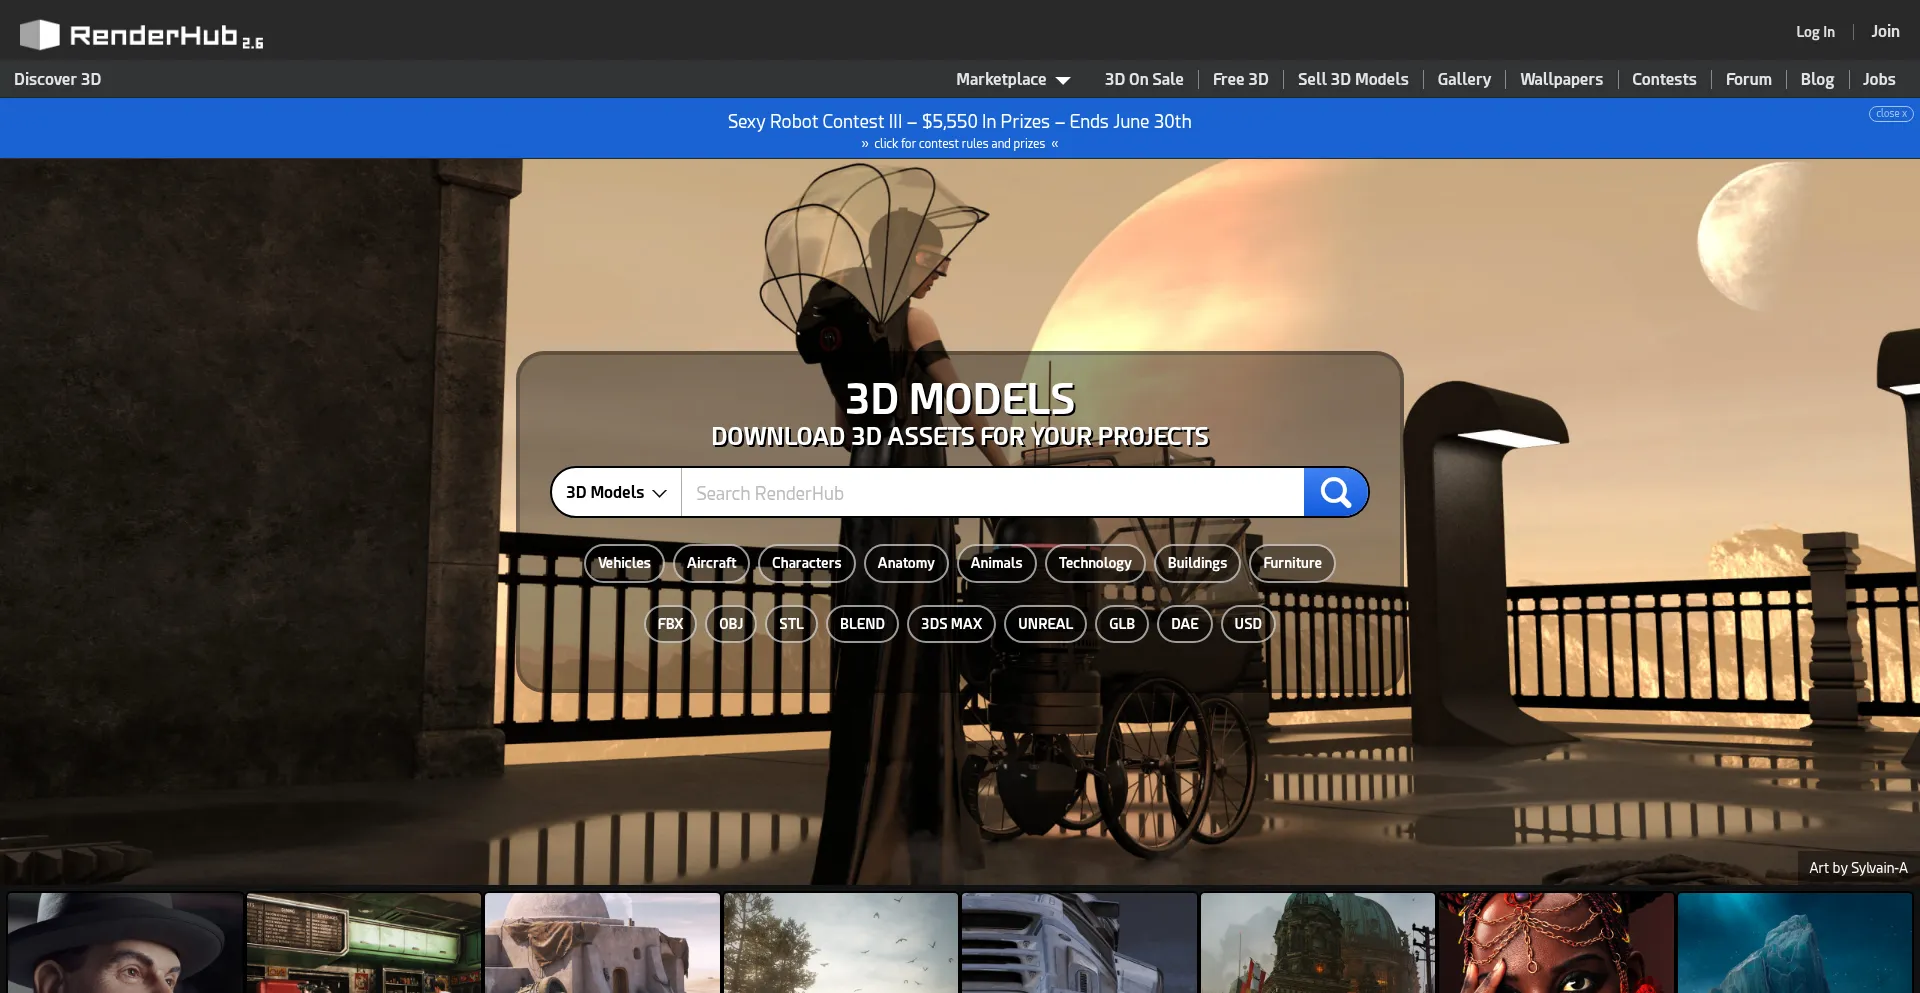Filter by 3DS MAX format
This screenshot has width=1920, height=993.
click(x=951, y=624)
